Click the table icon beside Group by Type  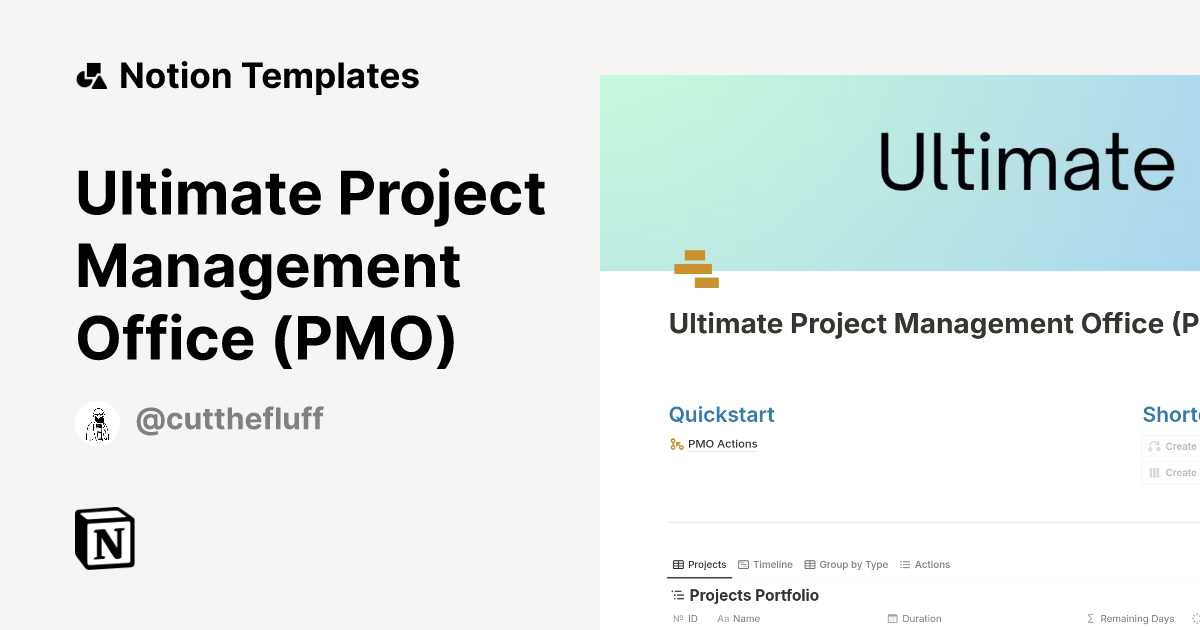(x=809, y=564)
